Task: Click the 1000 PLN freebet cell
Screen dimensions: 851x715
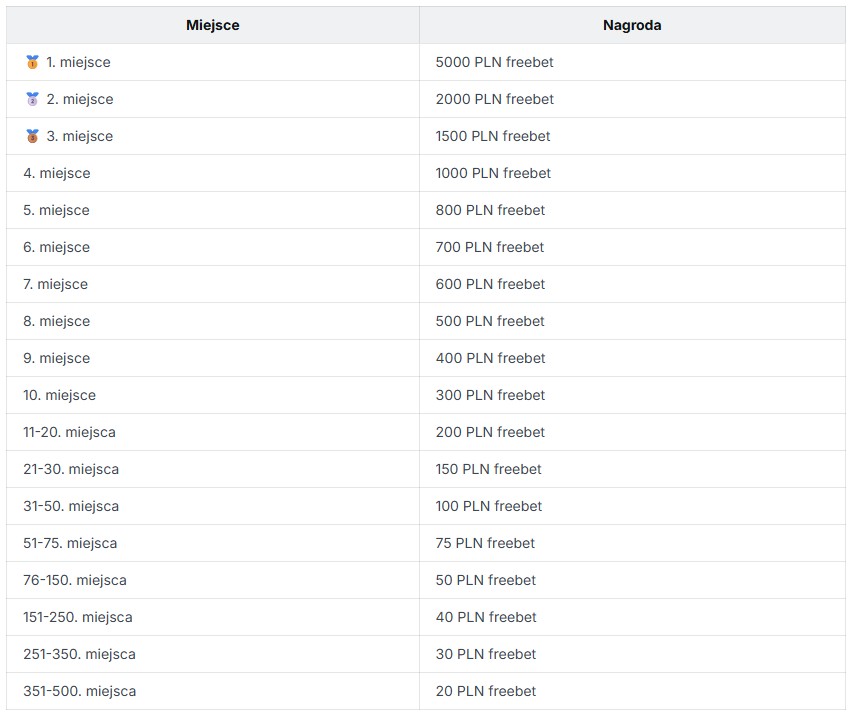Action: click(x=493, y=173)
